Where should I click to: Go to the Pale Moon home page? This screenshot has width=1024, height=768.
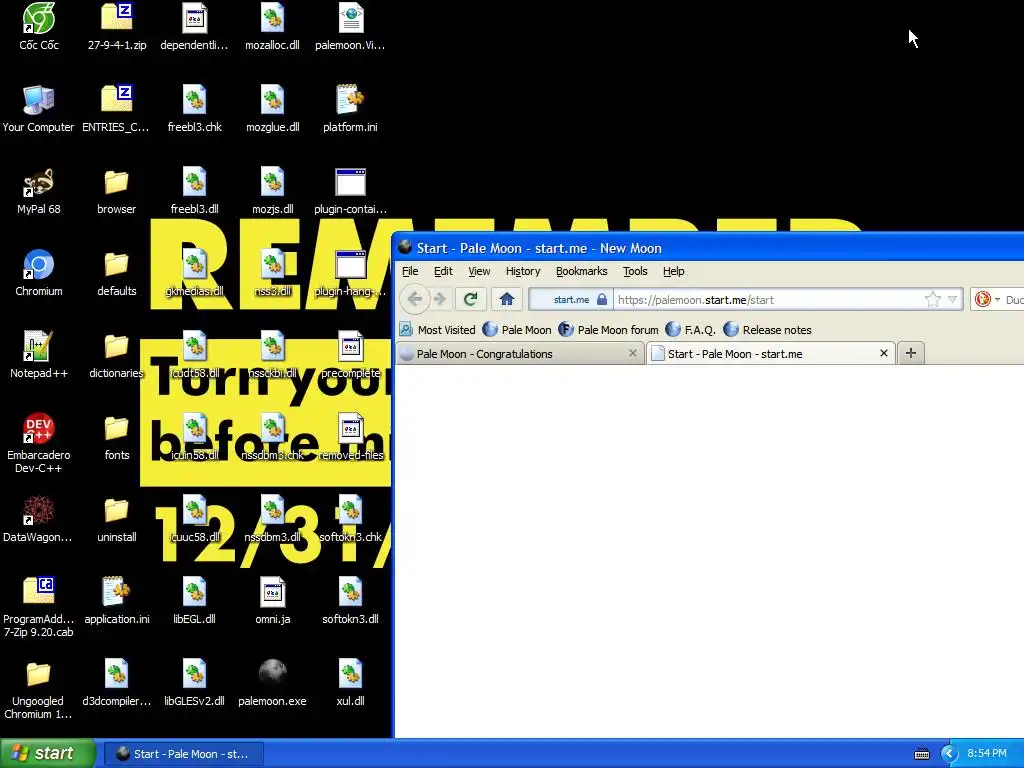507,299
